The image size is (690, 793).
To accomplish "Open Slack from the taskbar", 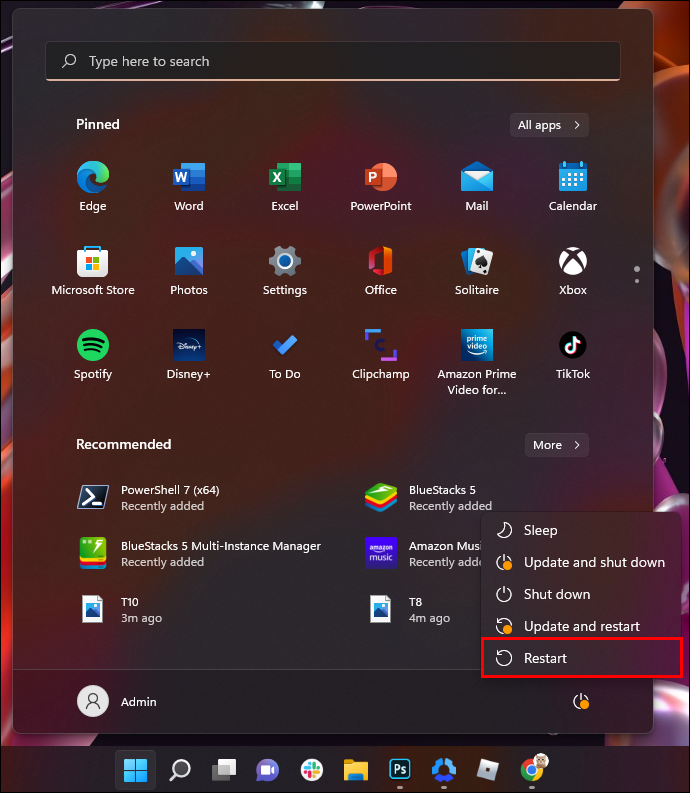I will tap(312, 770).
